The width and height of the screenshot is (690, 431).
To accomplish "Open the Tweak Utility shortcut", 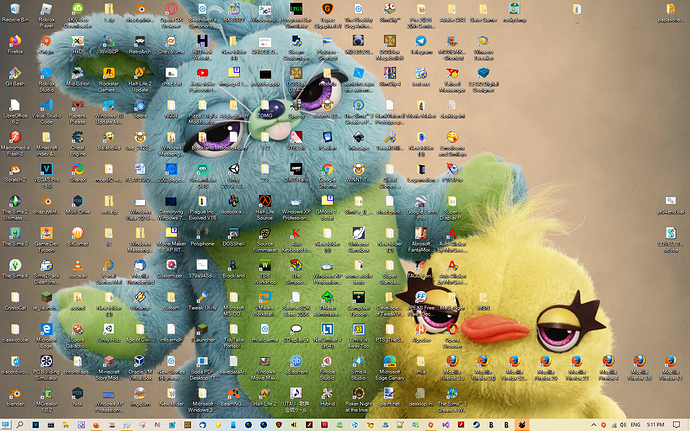I will click(202, 302).
